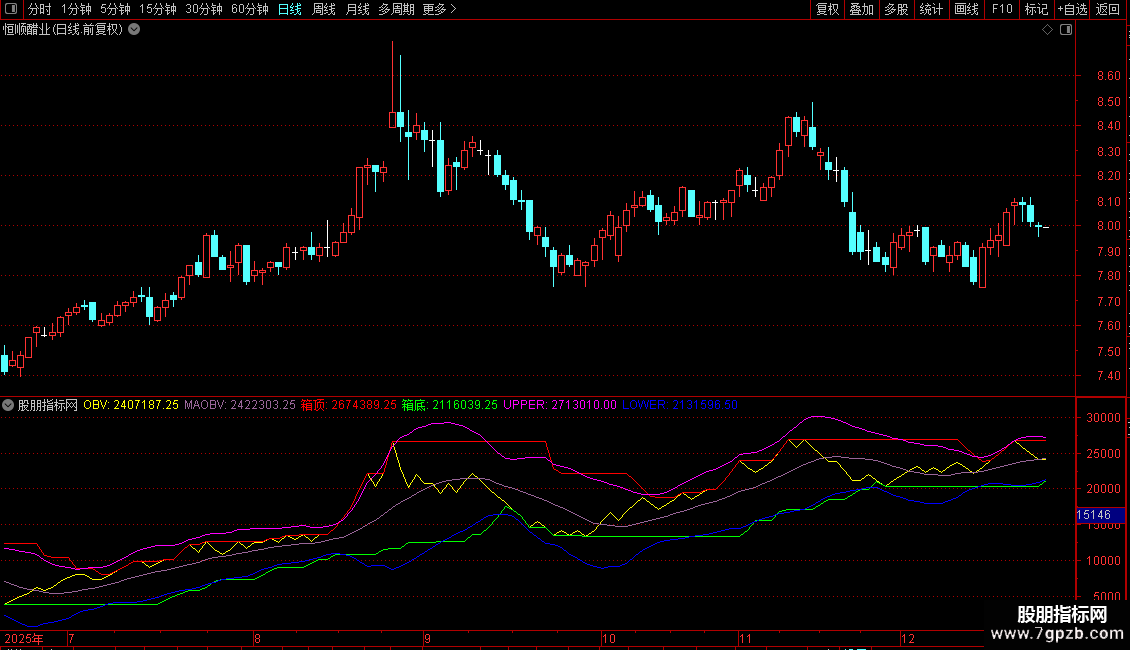Add stock with +自选 button
The height and width of the screenshot is (650, 1130).
tap(1071, 9)
